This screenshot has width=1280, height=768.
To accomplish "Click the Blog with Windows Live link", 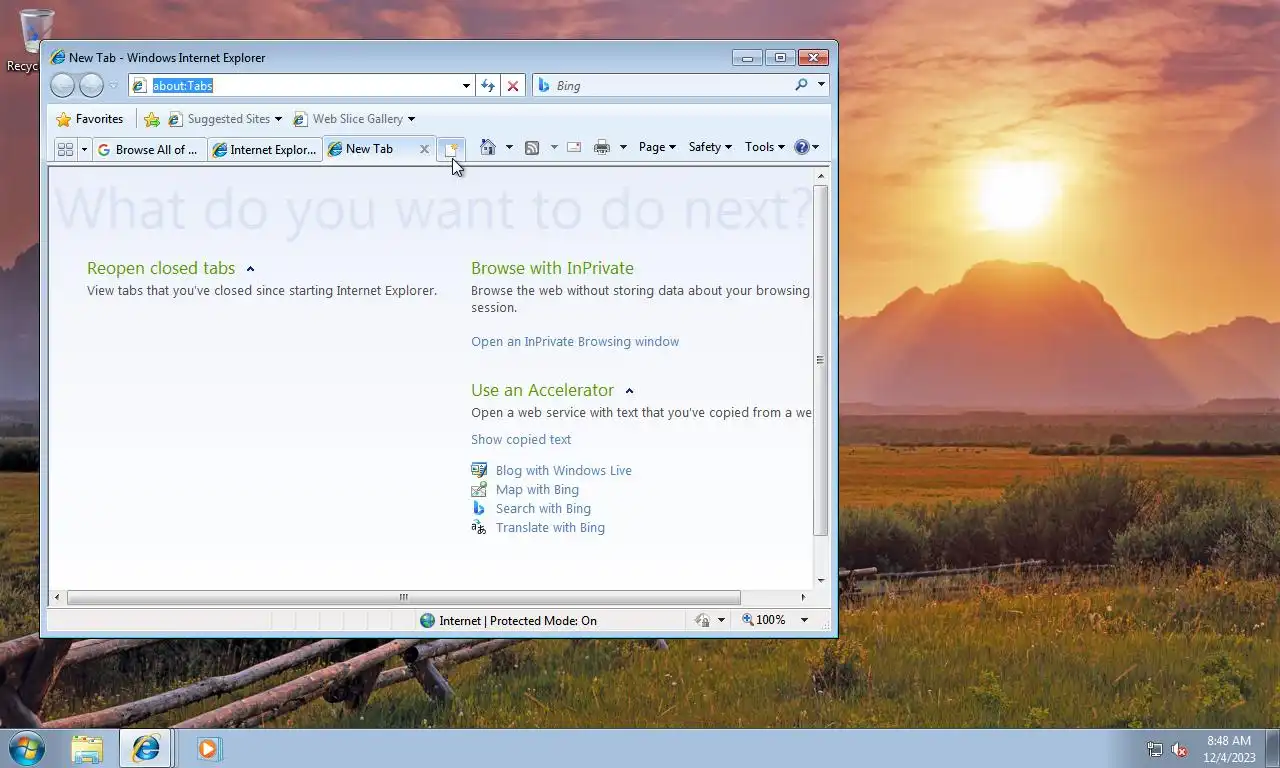I will (564, 471).
